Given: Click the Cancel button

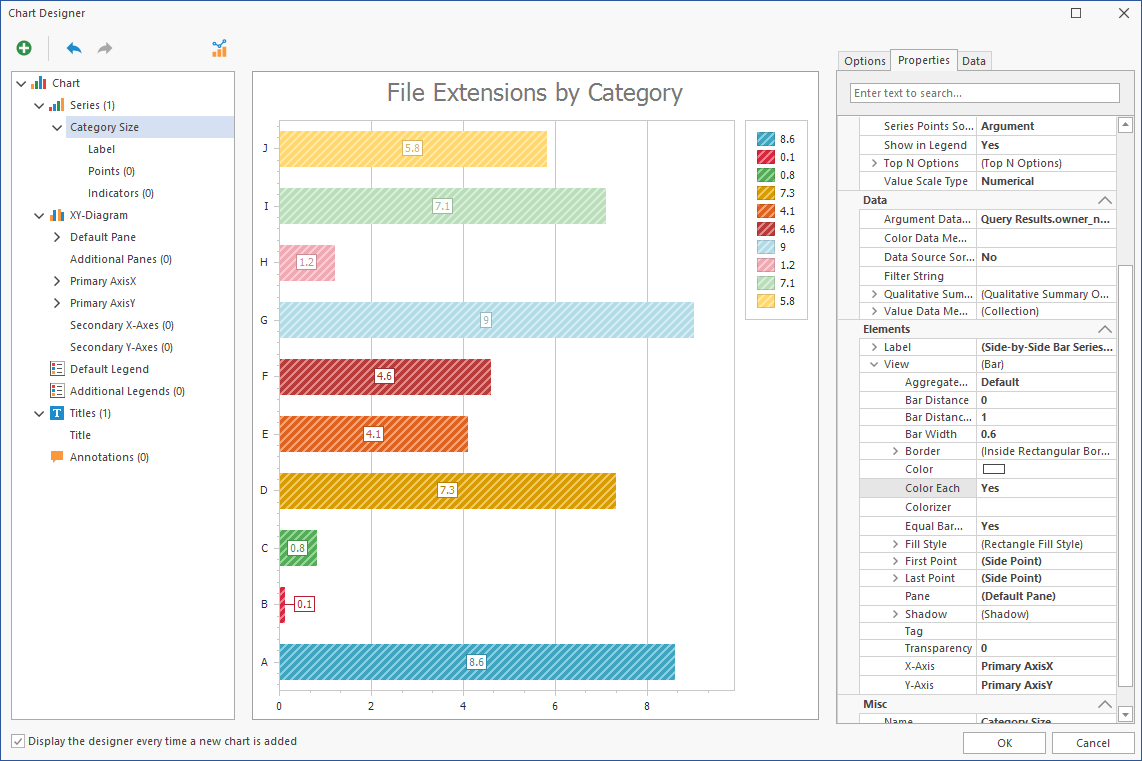Looking at the screenshot, I should pos(1092,743).
